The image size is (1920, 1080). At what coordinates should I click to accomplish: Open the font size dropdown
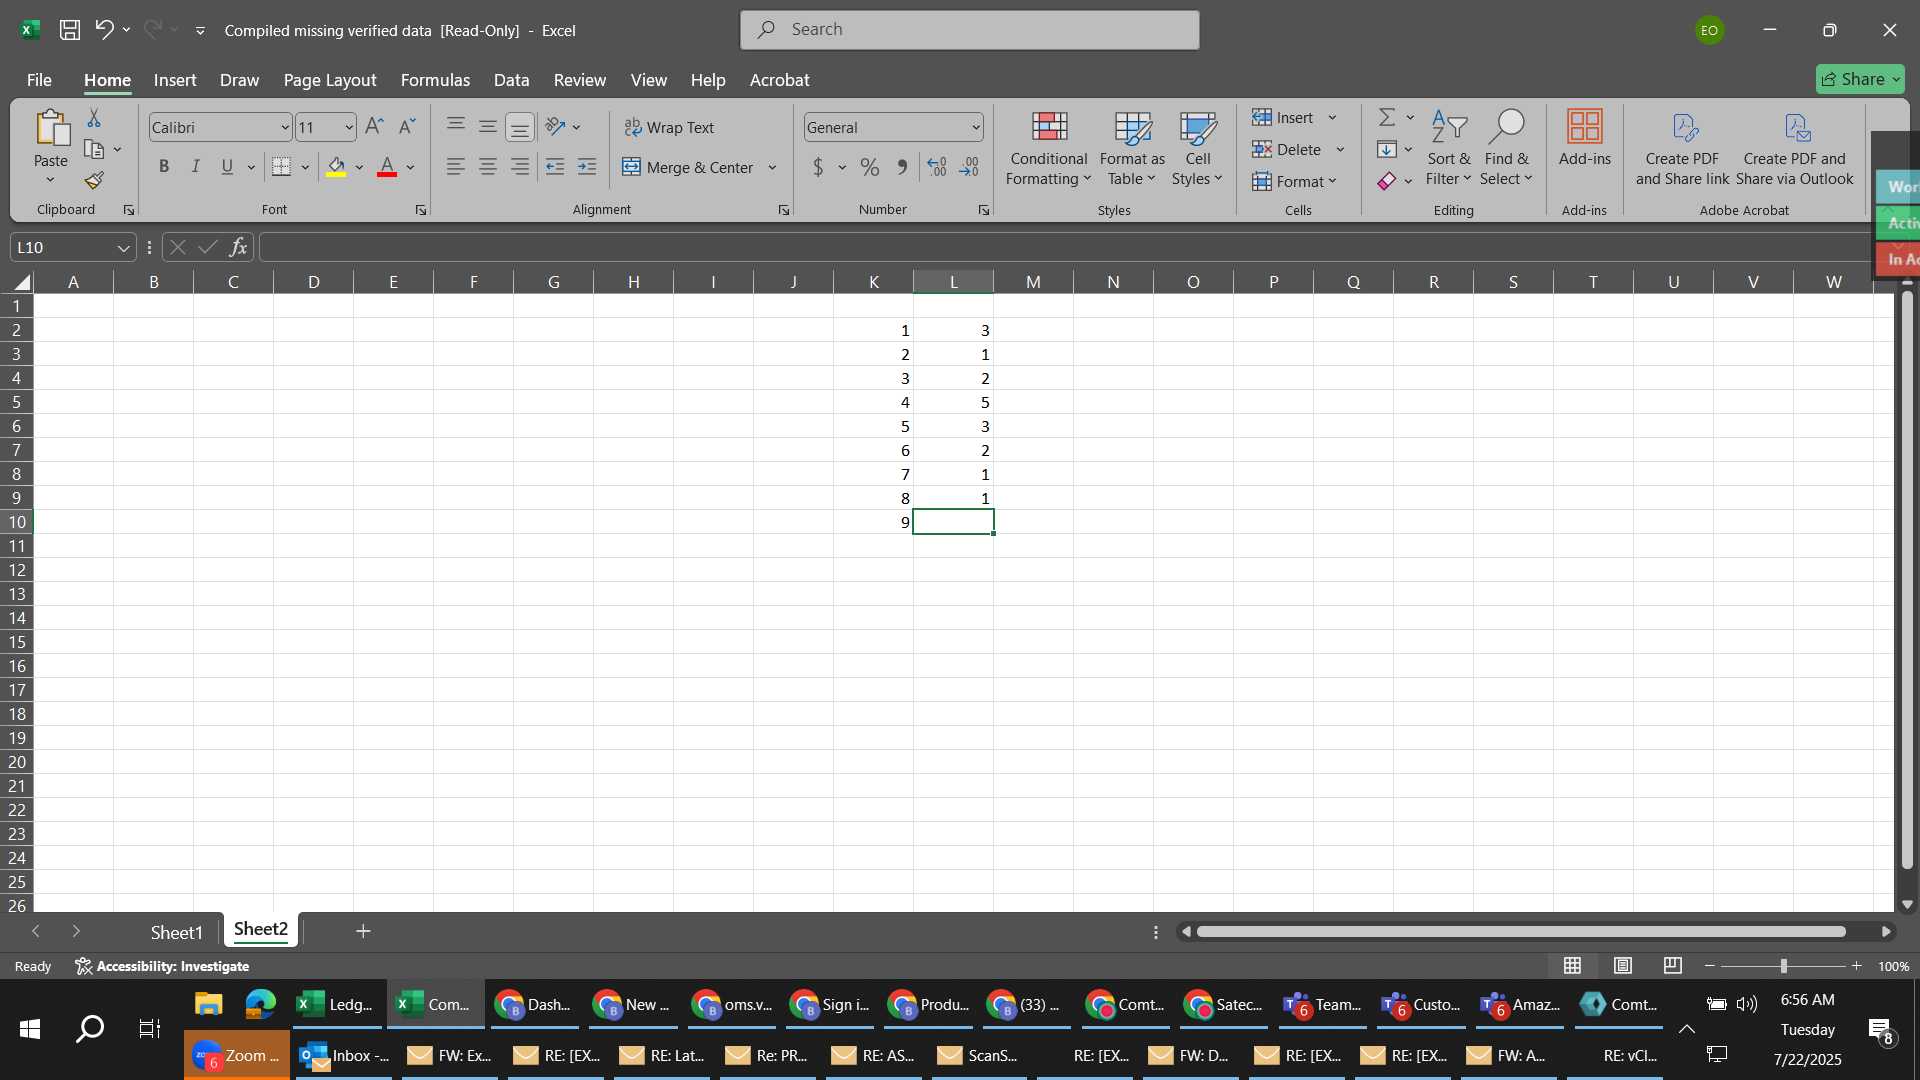pos(349,128)
